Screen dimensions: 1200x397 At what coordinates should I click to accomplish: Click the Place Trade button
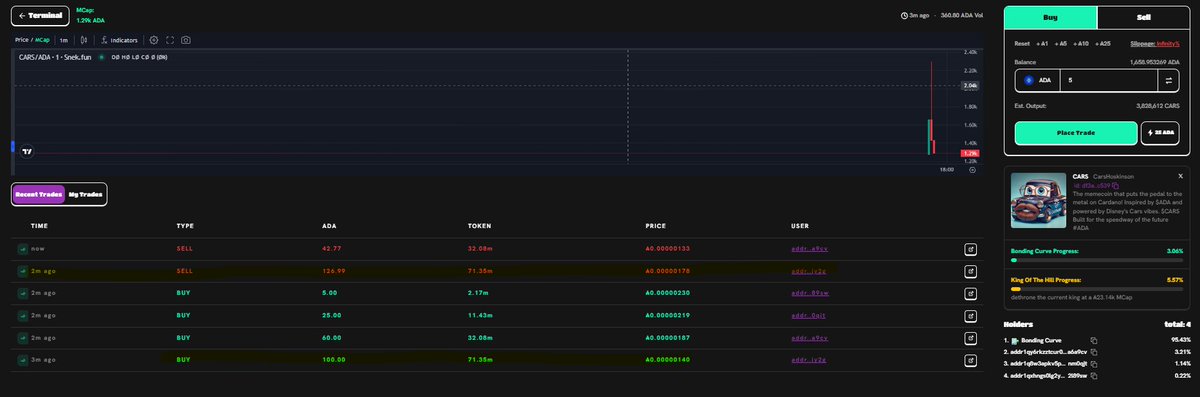tap(1076, 133)
